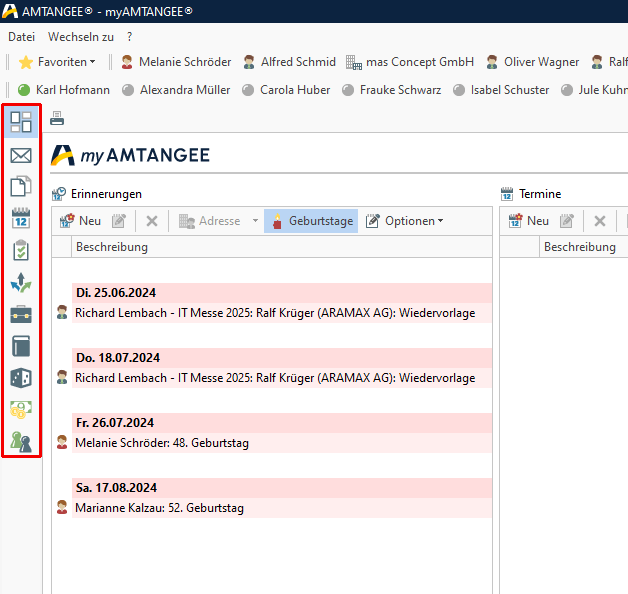Click the Do. 18.07.2024 date group header
The image size is (628, 594).
click(x=282, y=358)
